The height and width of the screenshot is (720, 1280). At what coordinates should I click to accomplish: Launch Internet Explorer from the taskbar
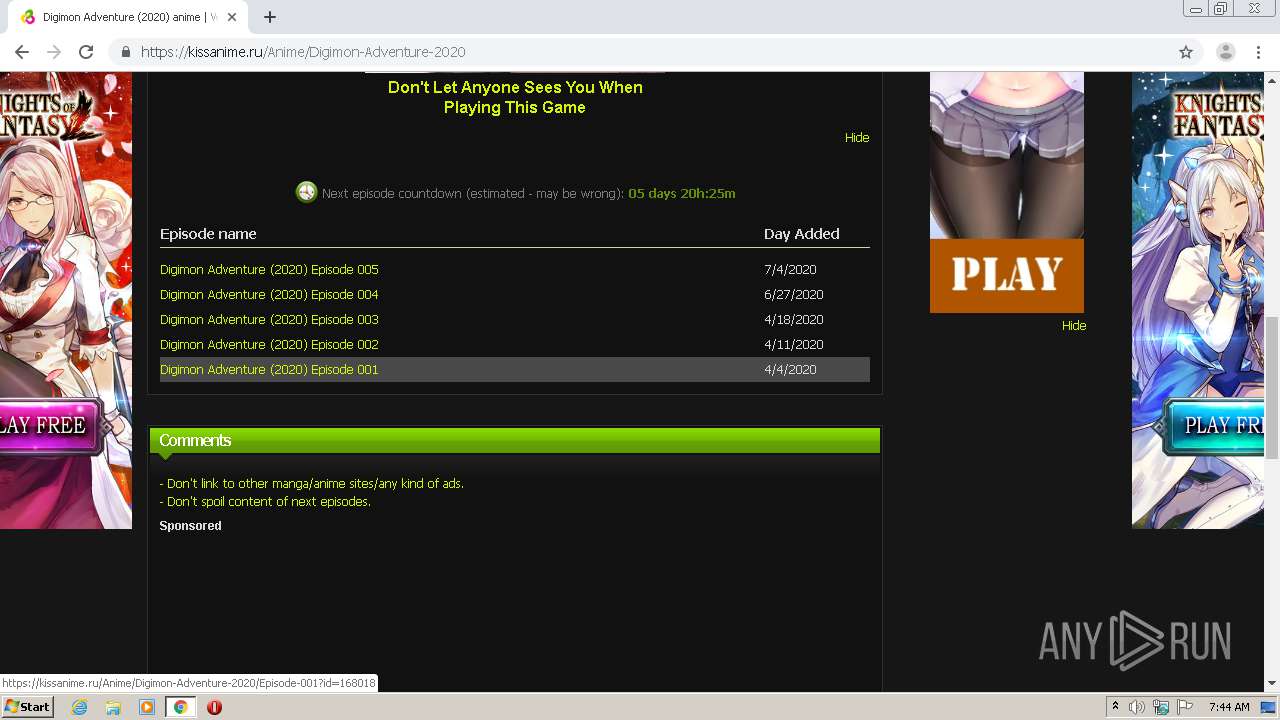tap(79, 707)
